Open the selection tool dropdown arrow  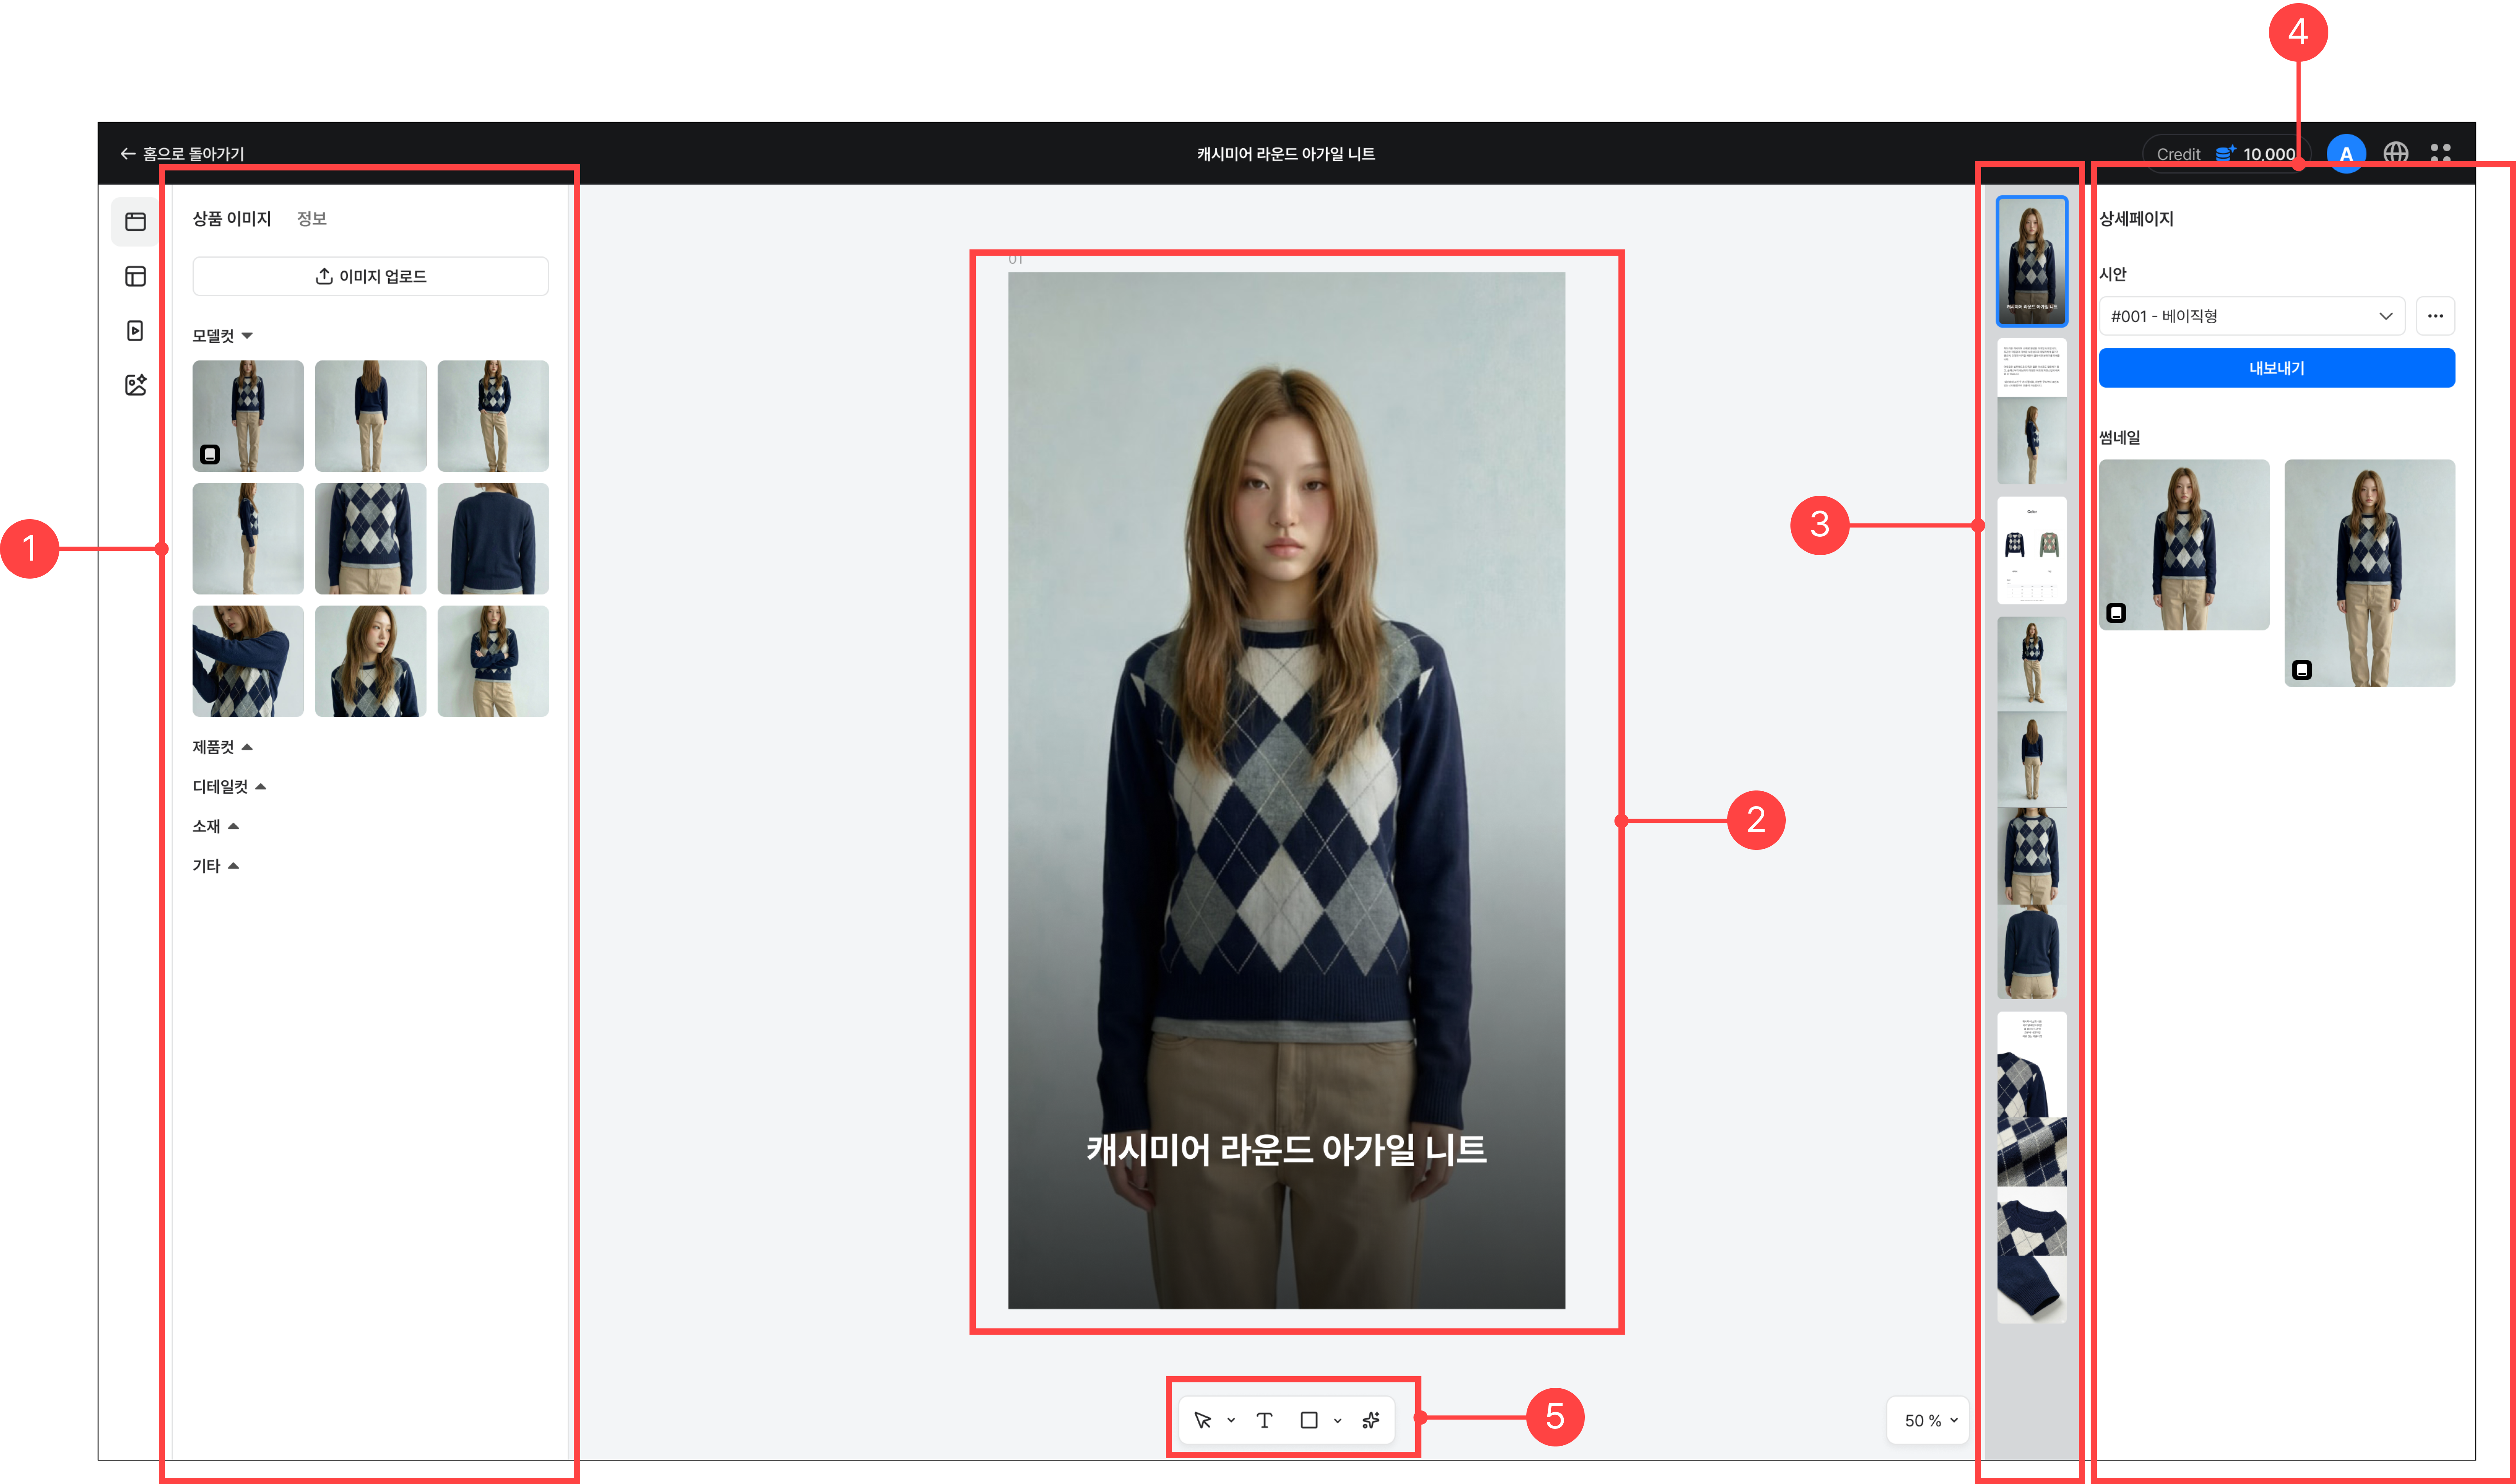pos(1231,1420)
